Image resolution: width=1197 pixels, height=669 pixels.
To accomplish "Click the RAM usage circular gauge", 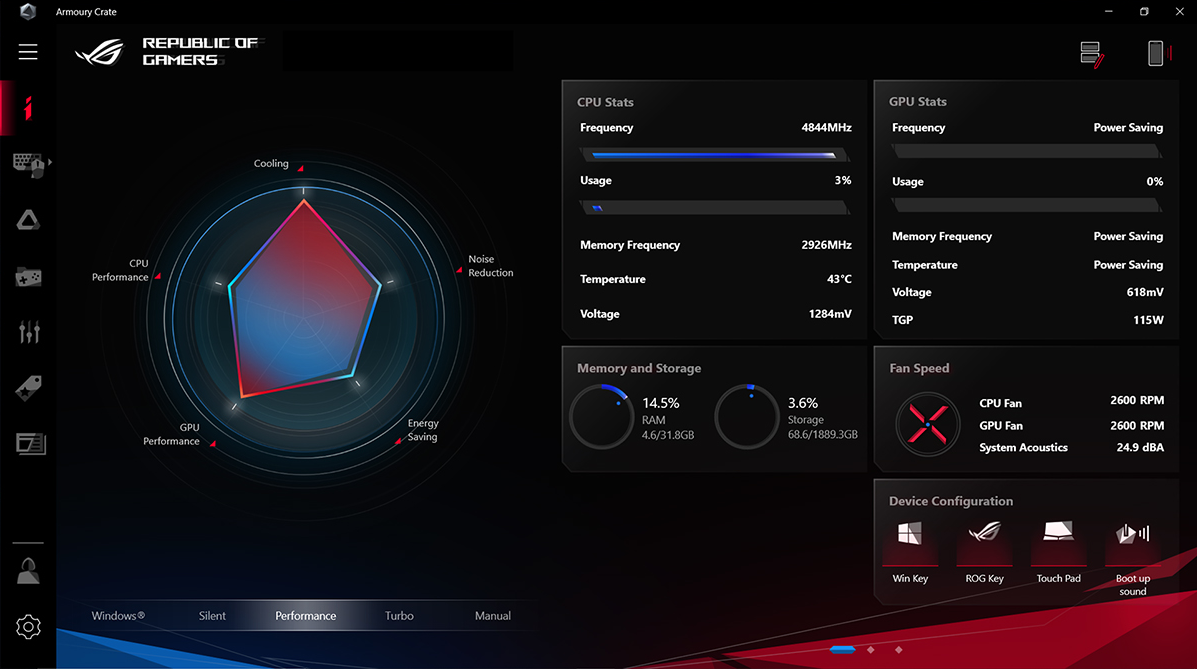I will pos(602,416).
